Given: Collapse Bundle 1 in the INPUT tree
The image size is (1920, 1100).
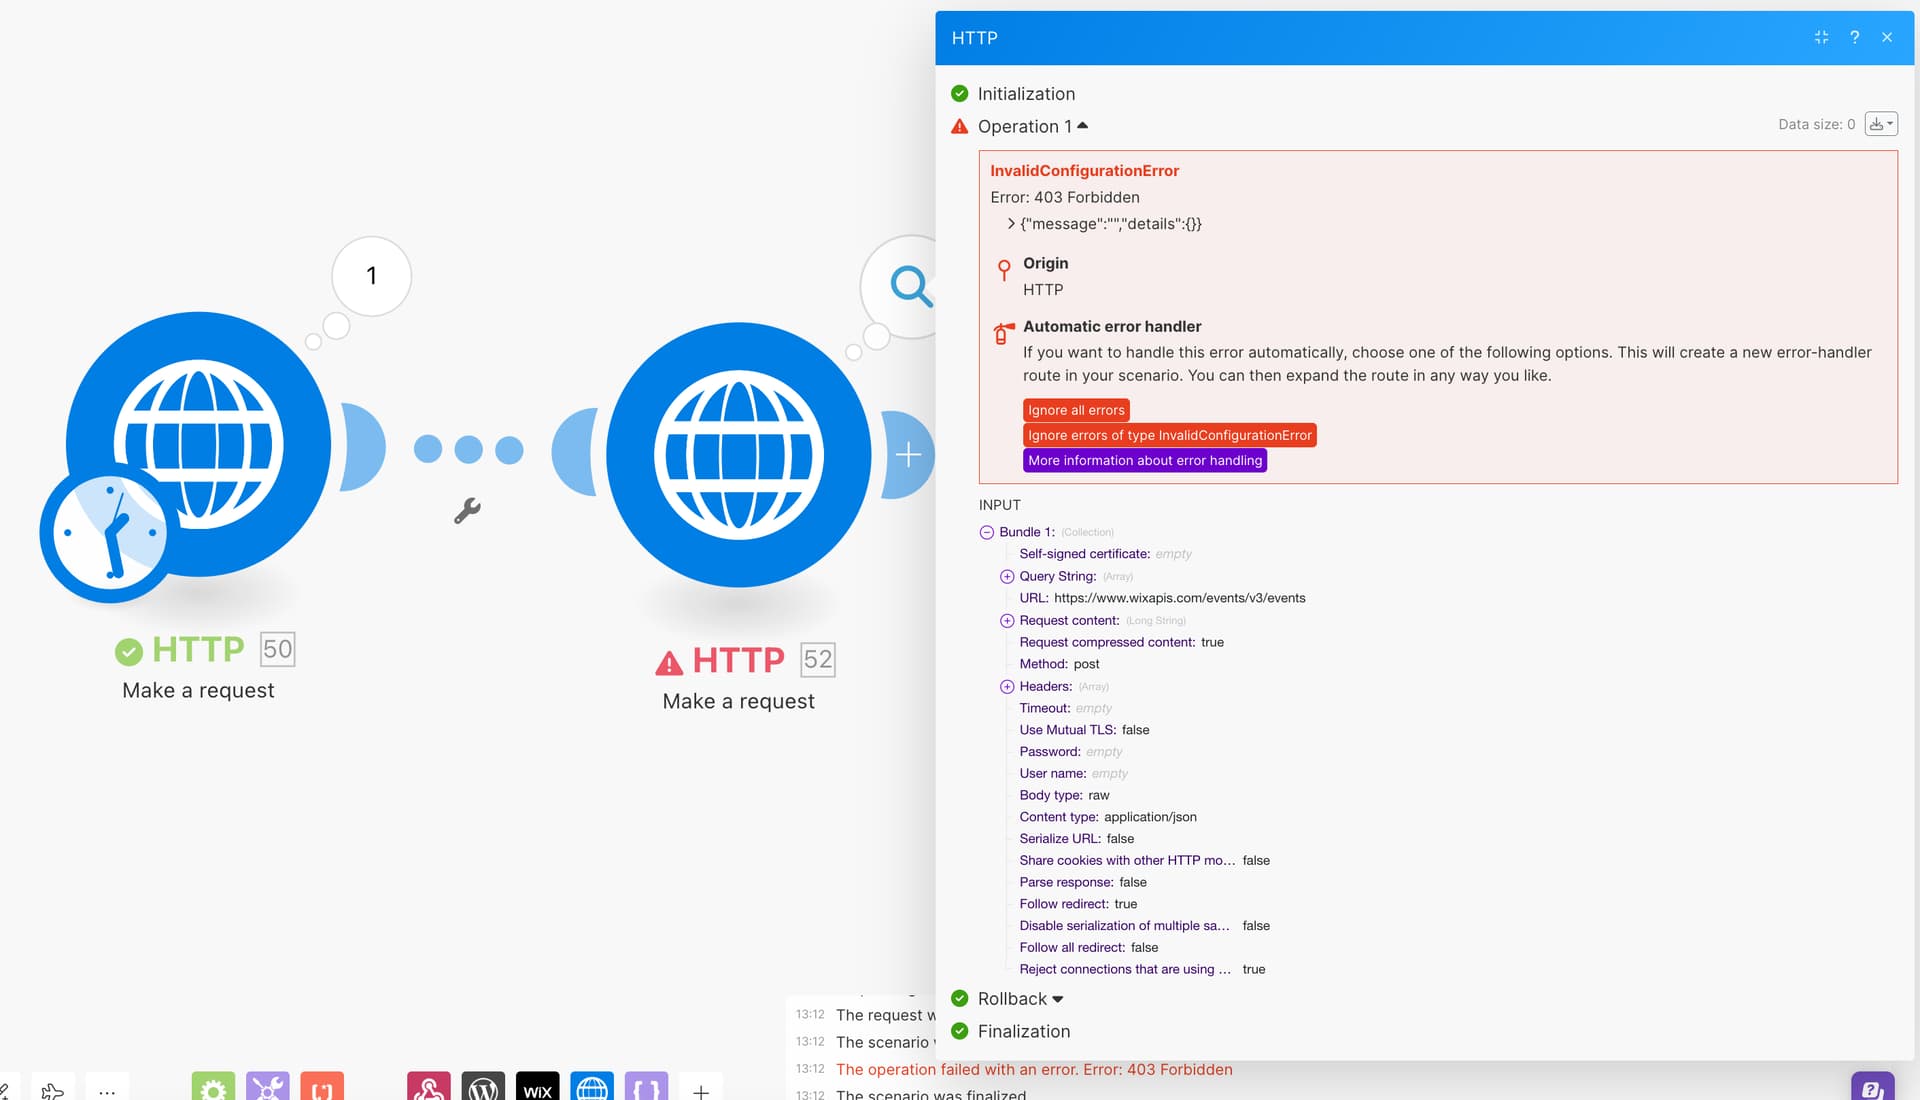Looking at the screenshot, I should coord(987,532).
